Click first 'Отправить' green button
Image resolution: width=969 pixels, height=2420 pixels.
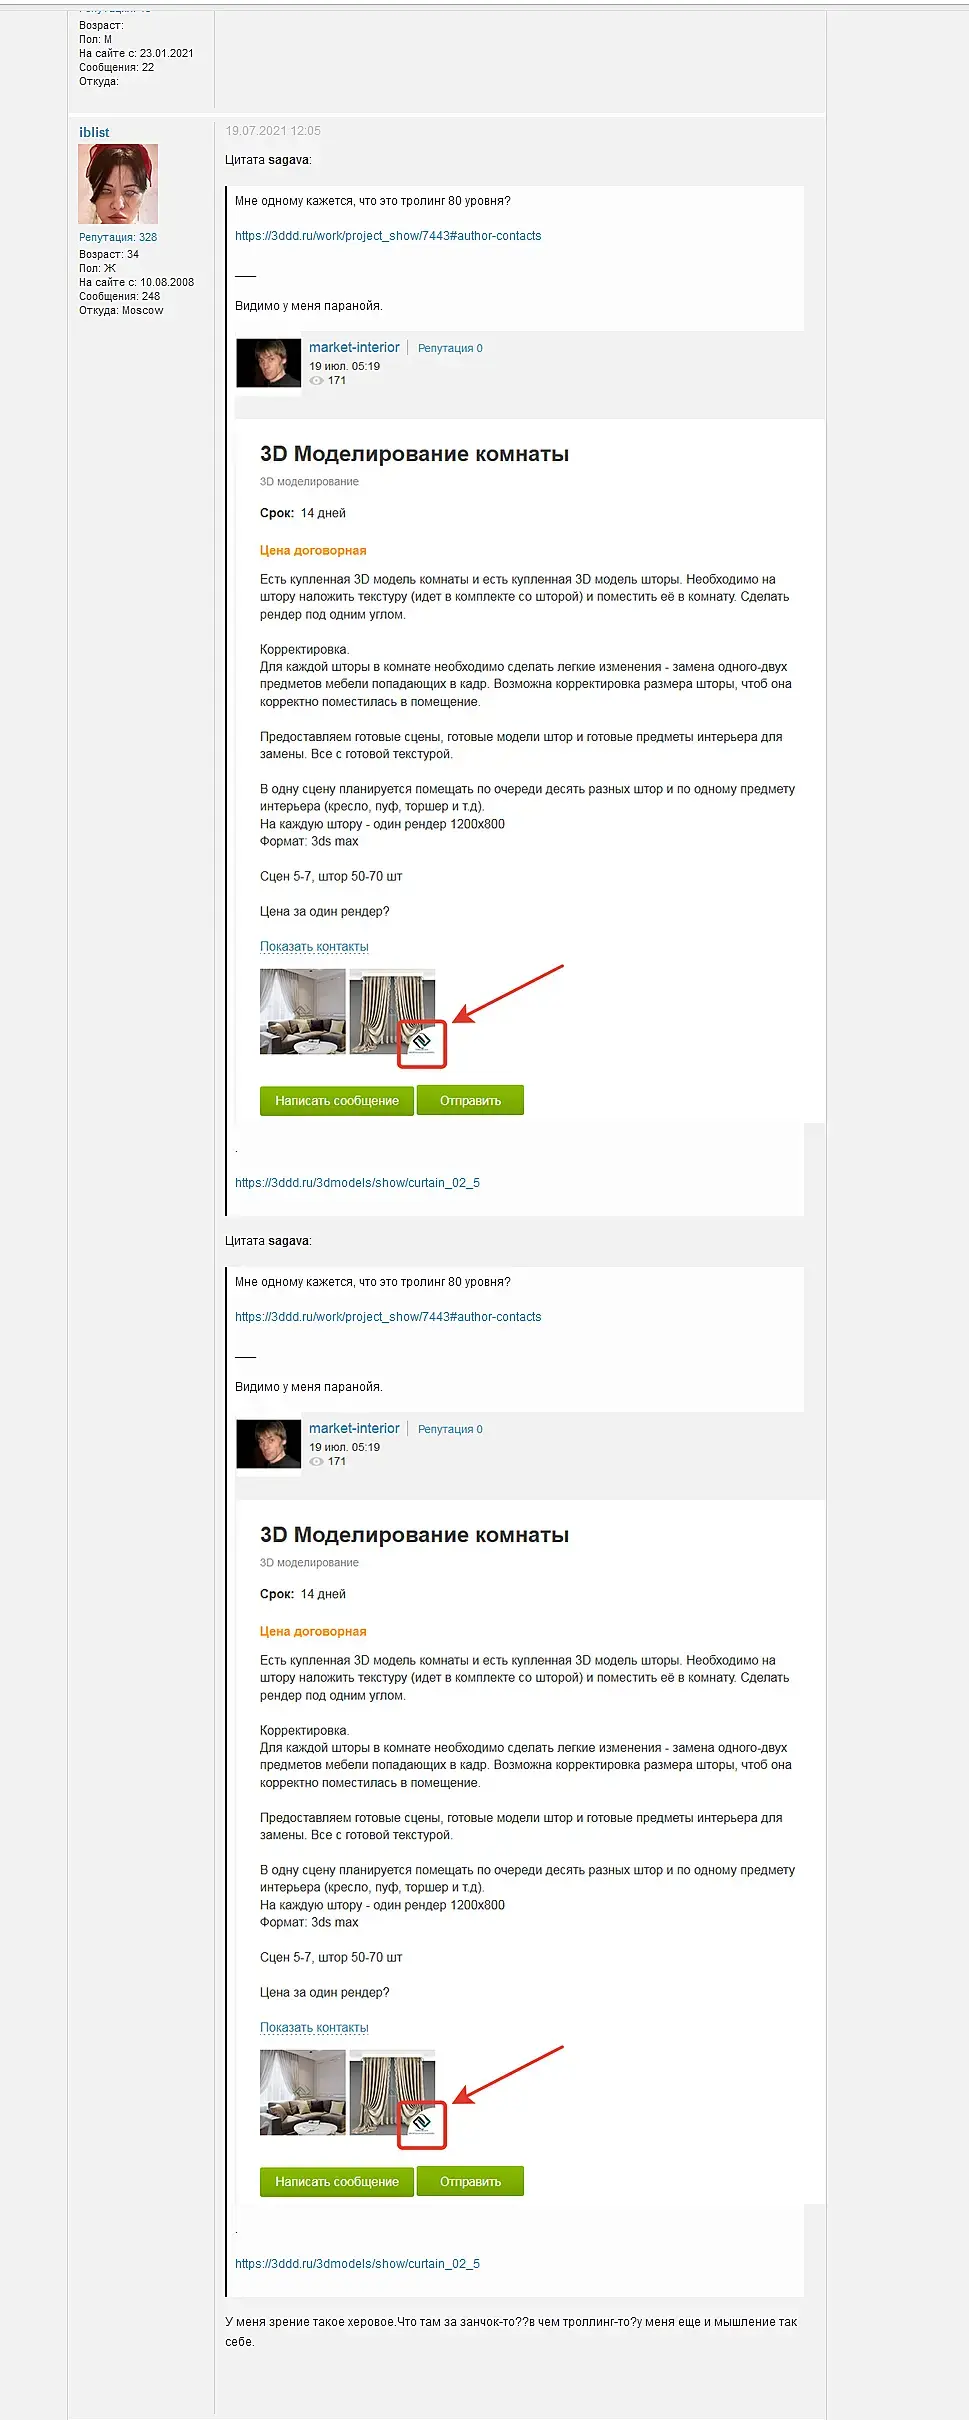click(x=470, y=1100)
